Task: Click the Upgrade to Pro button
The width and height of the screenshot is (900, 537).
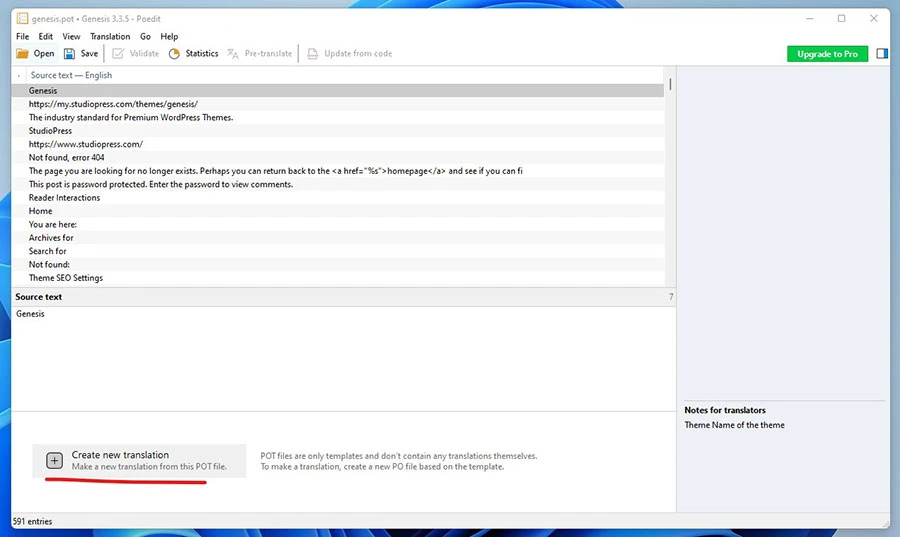Action: click(827, 54)
